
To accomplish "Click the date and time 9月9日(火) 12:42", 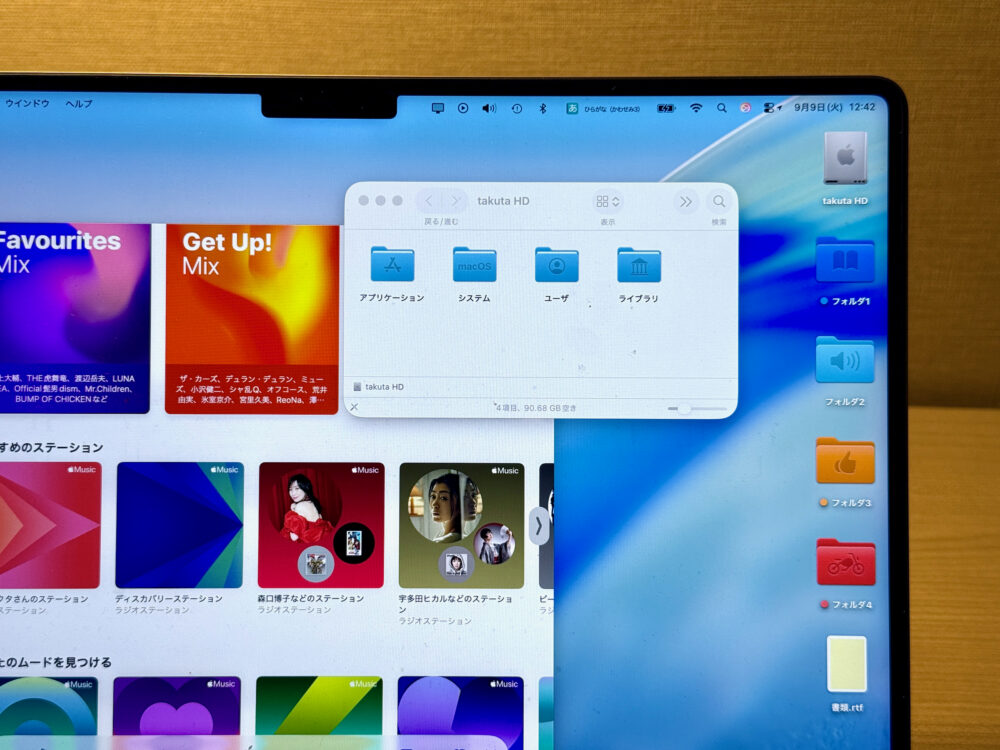I will [x=834, y=107].
